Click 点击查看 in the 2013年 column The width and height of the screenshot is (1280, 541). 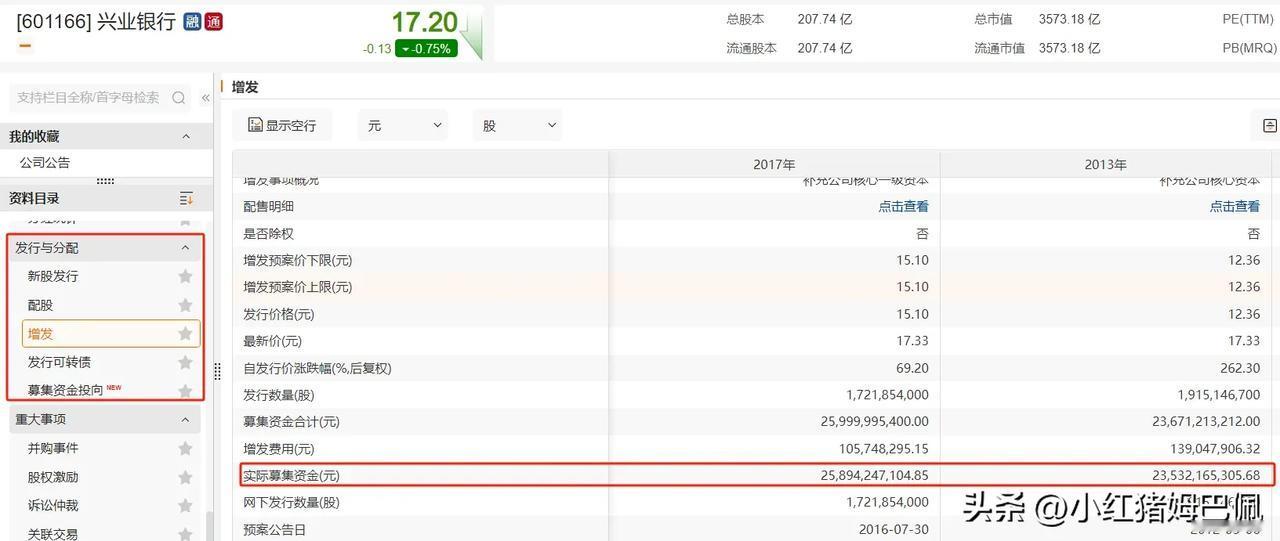1235,206
